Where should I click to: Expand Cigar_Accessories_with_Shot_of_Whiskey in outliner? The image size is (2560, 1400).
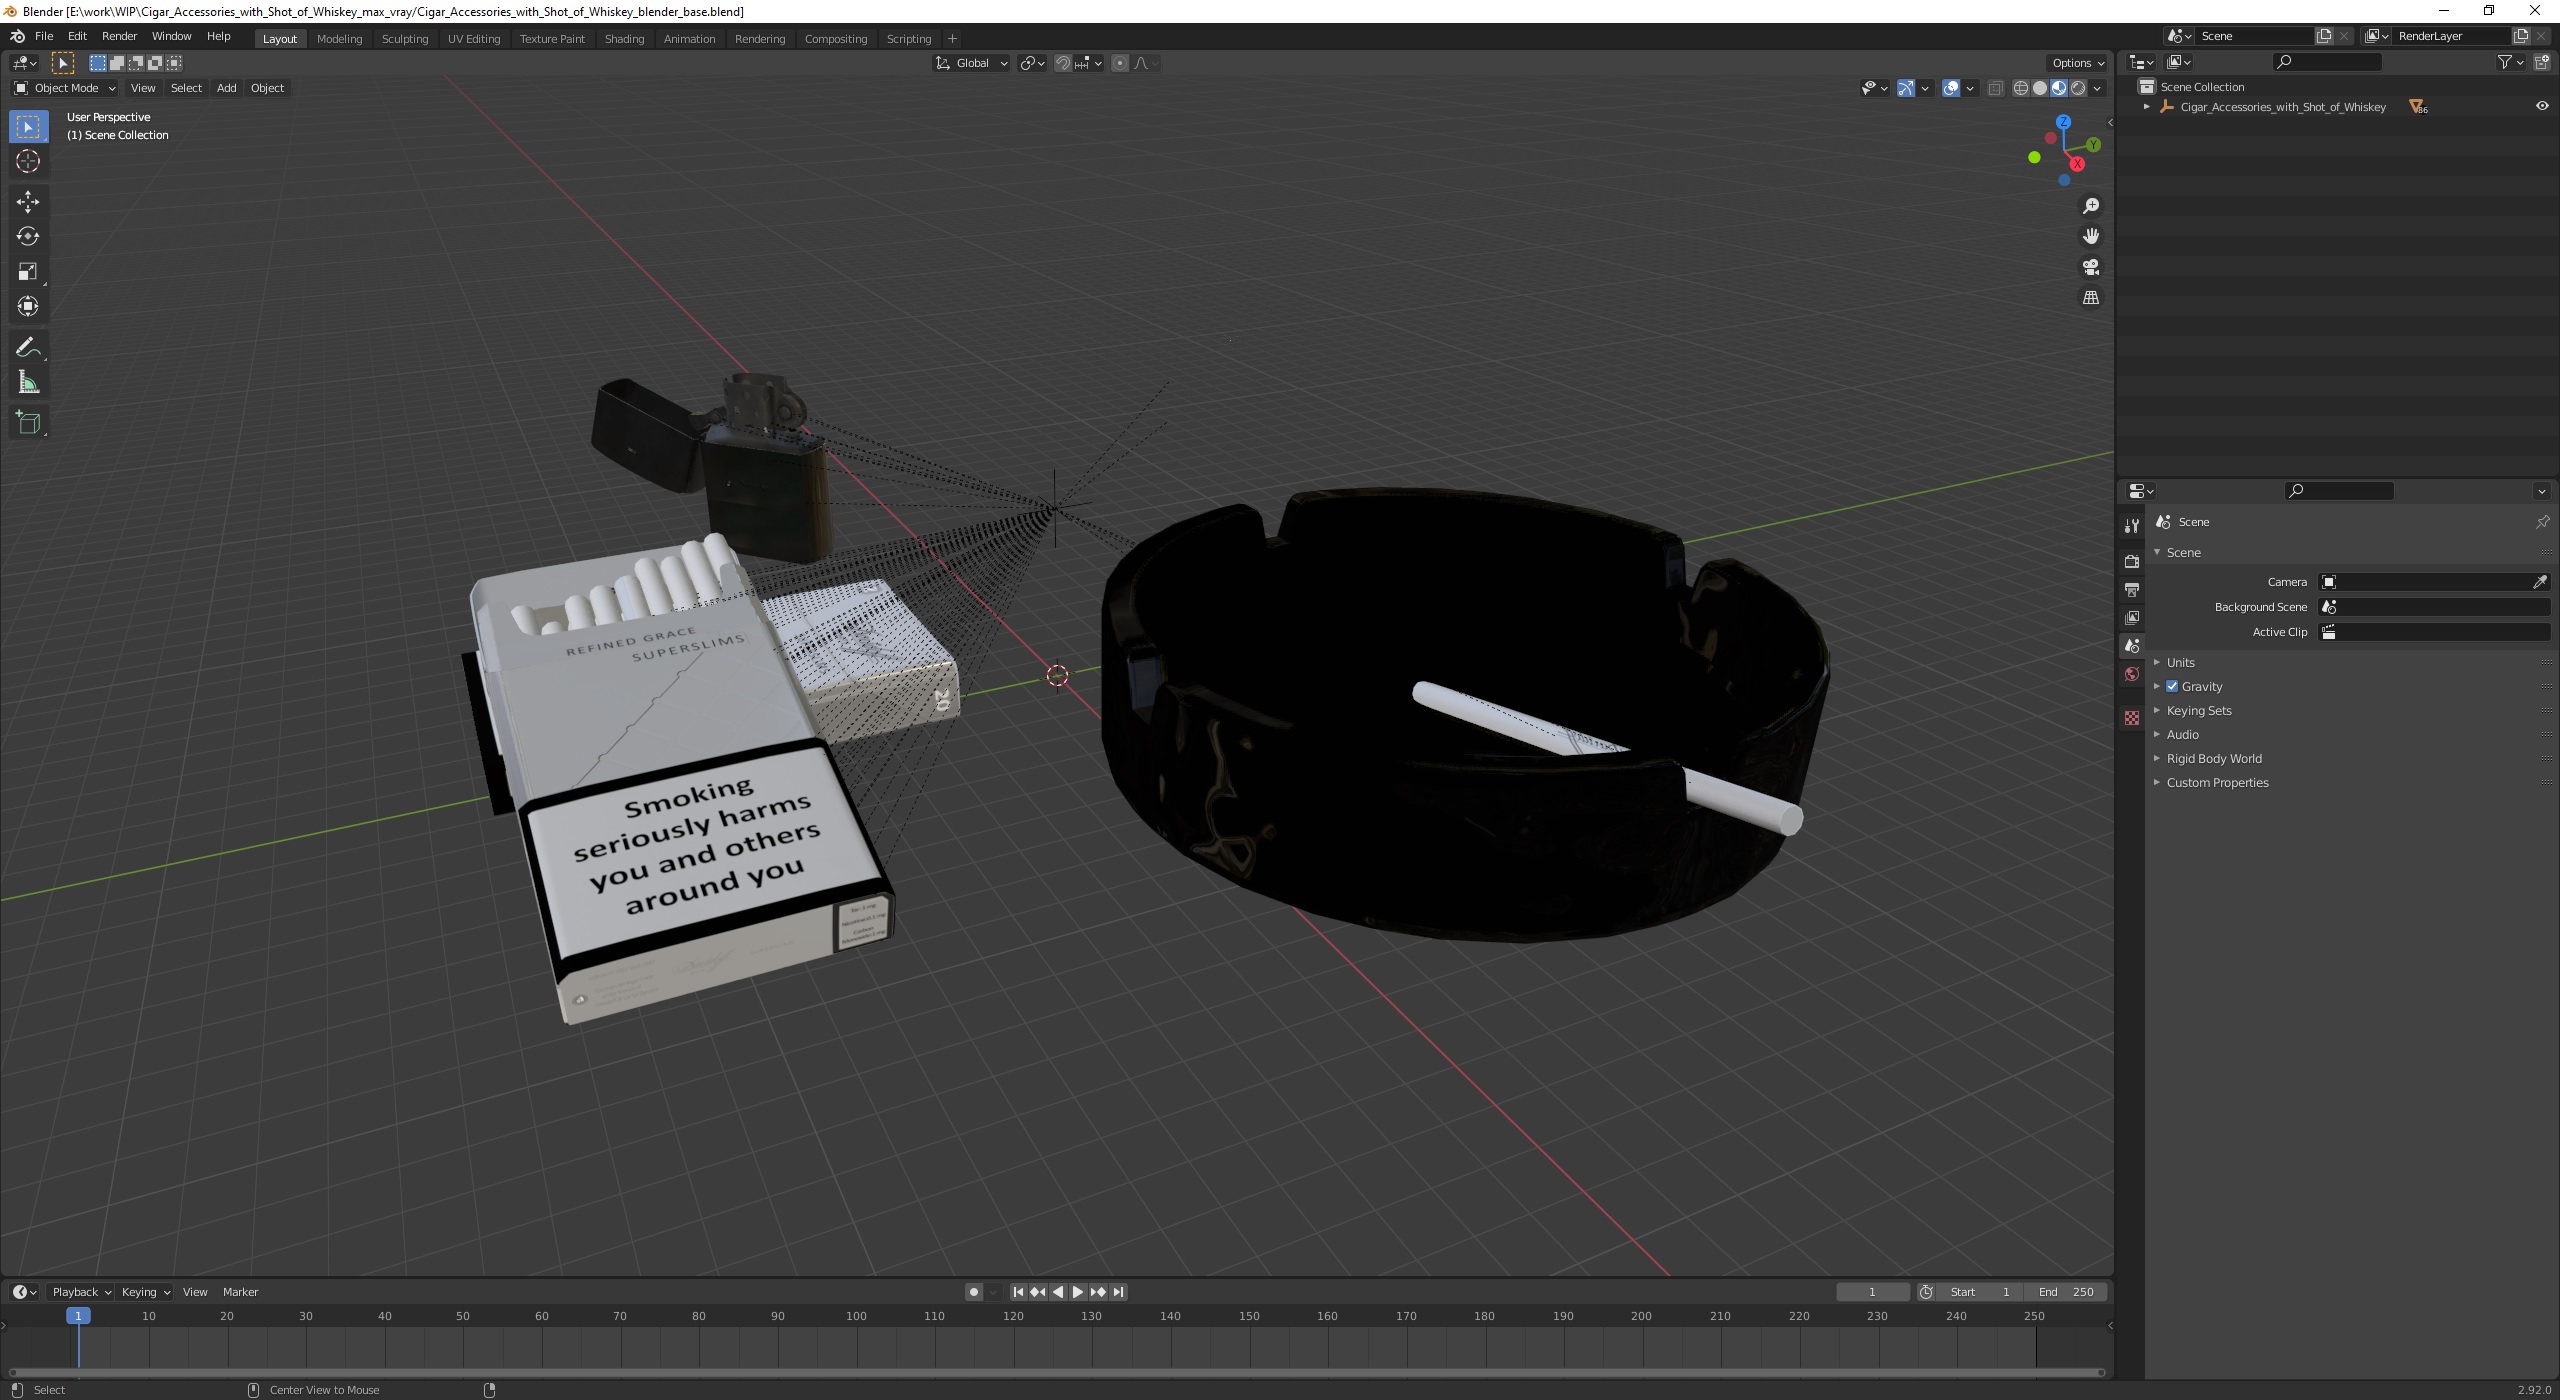2146,107
